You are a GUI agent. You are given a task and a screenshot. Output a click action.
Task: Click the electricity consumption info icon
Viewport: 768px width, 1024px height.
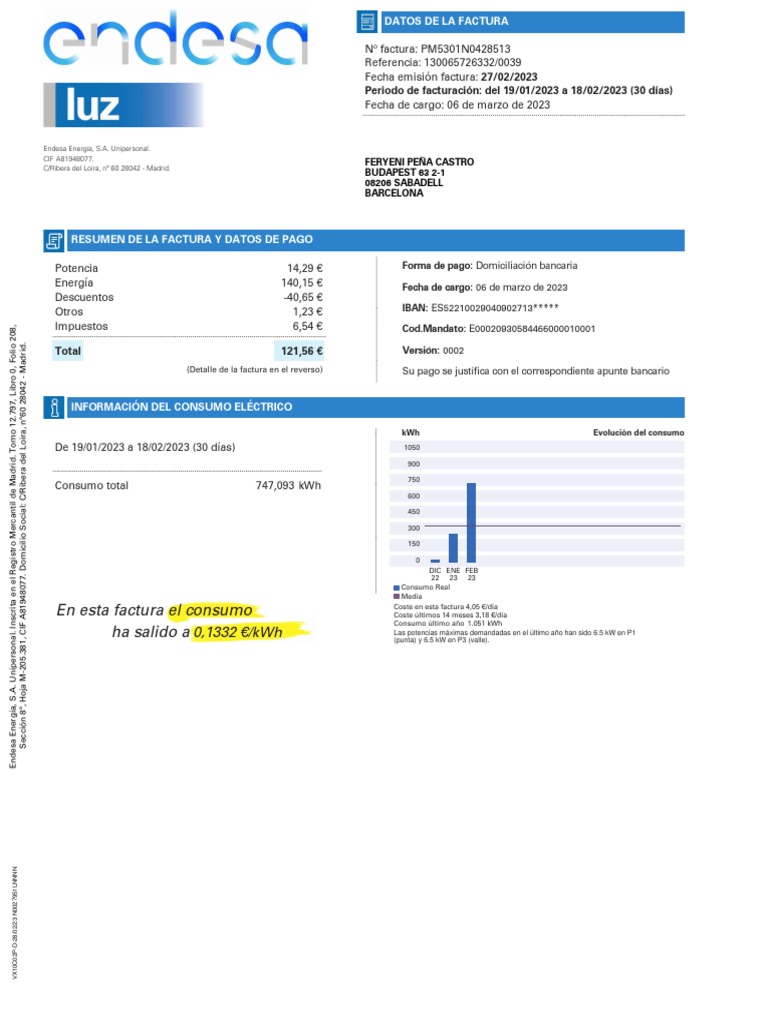[x=54, y=408]
